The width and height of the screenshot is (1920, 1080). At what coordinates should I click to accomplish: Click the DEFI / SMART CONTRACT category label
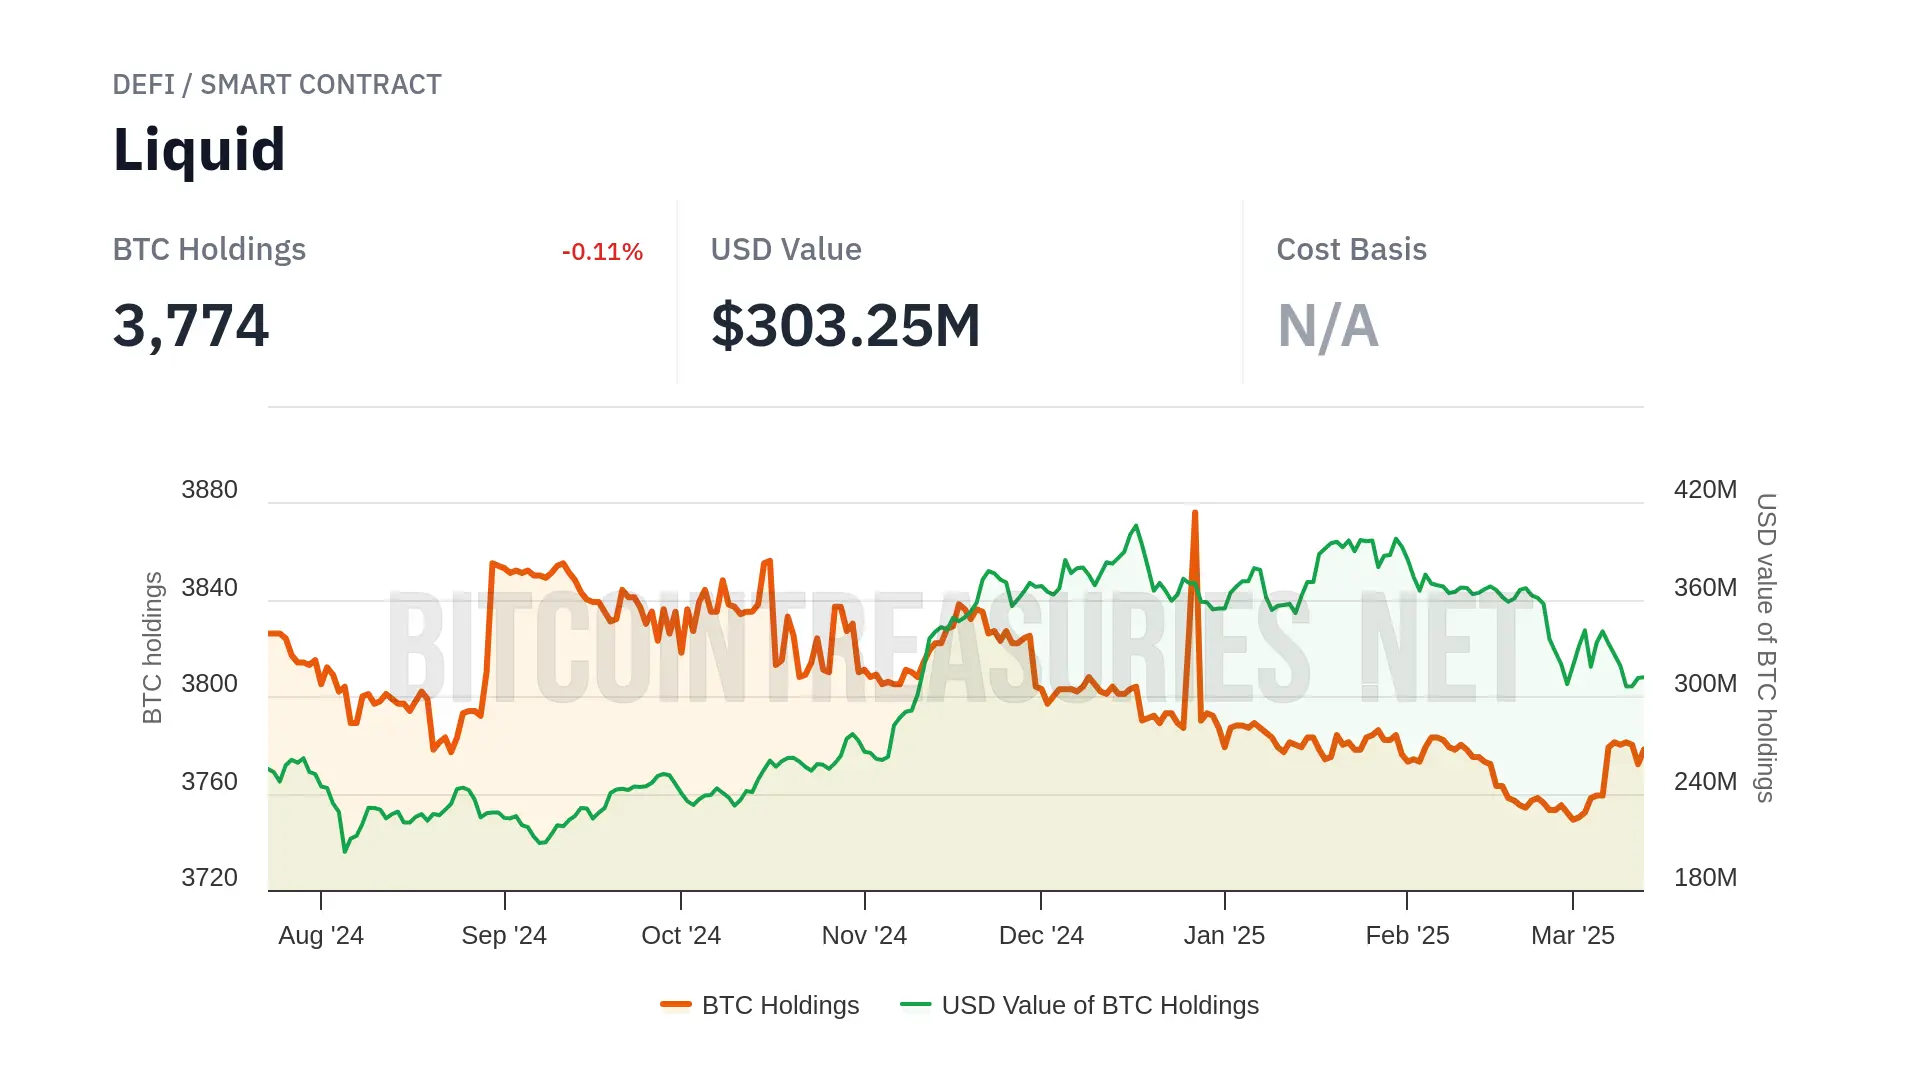[277, 85]
